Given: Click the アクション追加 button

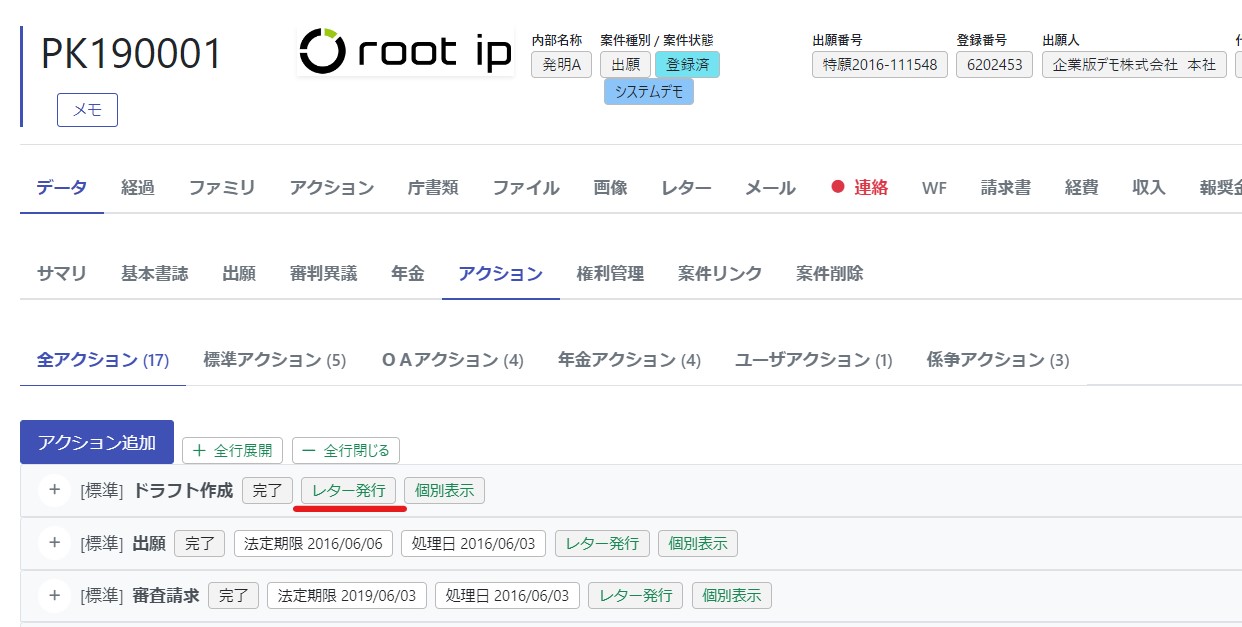Looking at the screenshot, I should click(97, 442).
